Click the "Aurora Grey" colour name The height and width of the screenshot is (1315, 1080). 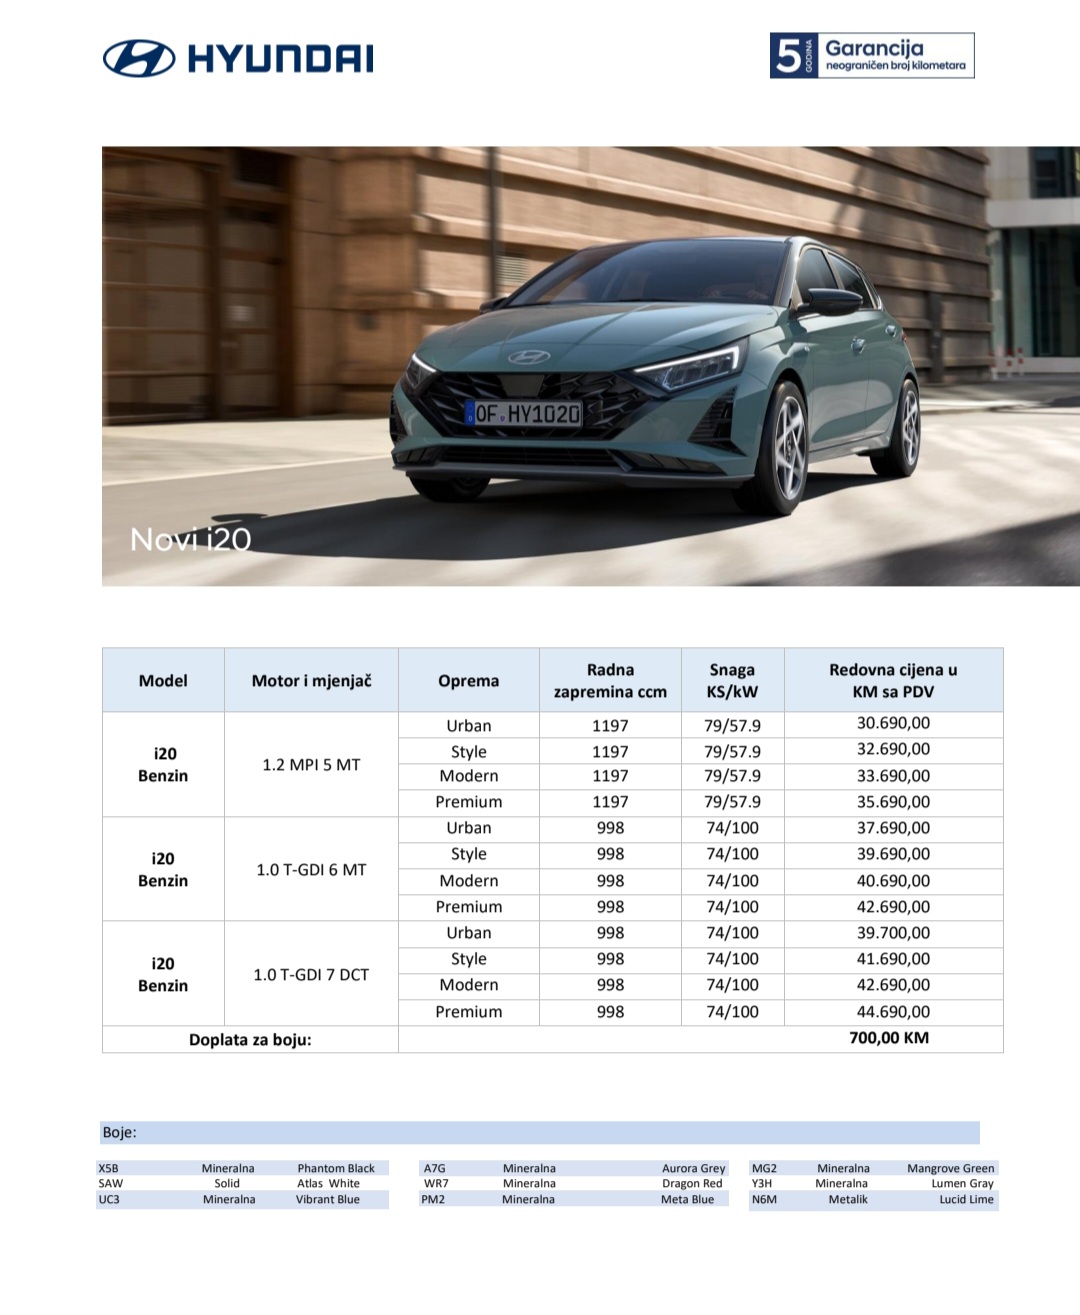693,1168
